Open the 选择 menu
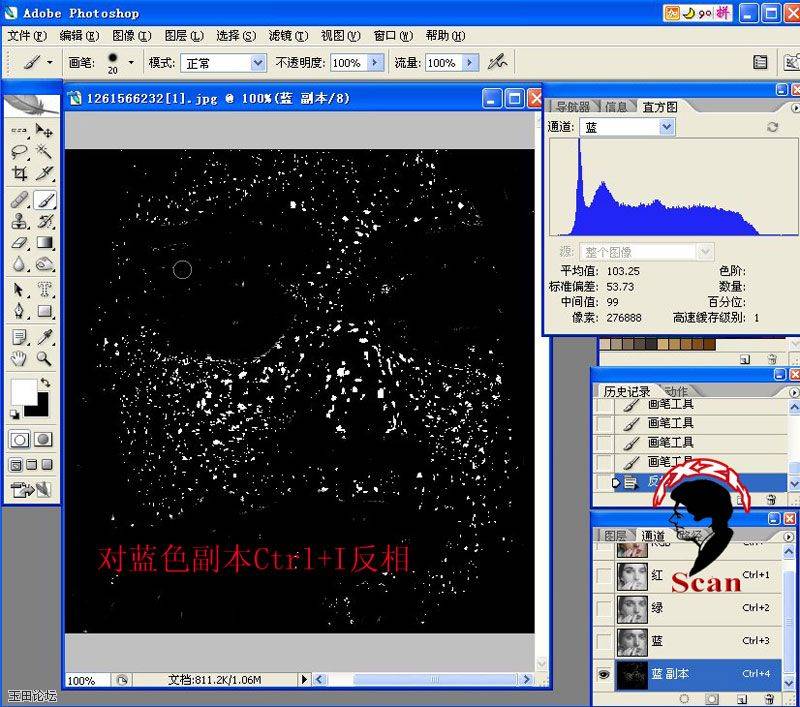This screenshot has width=800, height=707. 236,36
